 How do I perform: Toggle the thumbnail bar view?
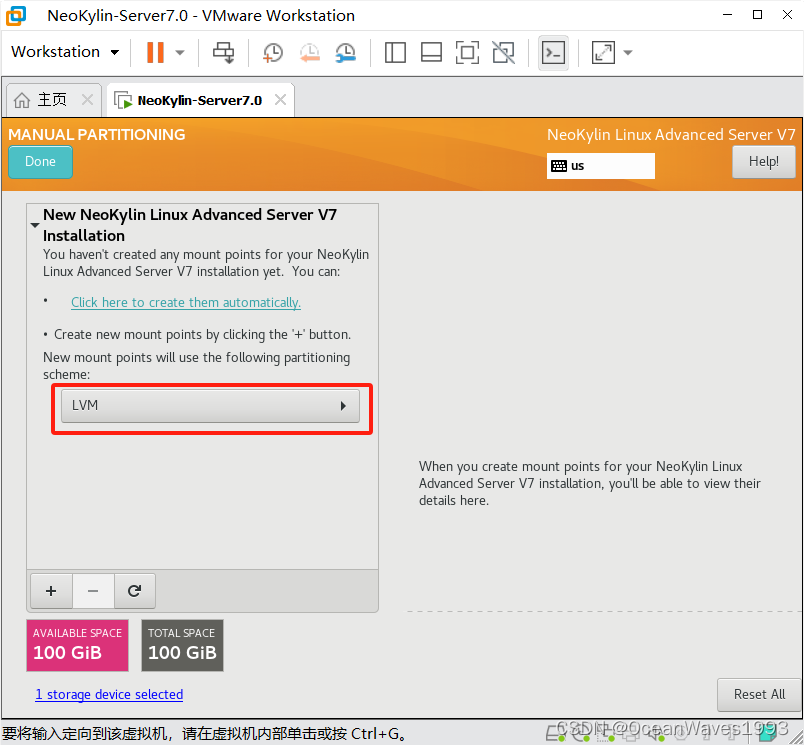431,52
